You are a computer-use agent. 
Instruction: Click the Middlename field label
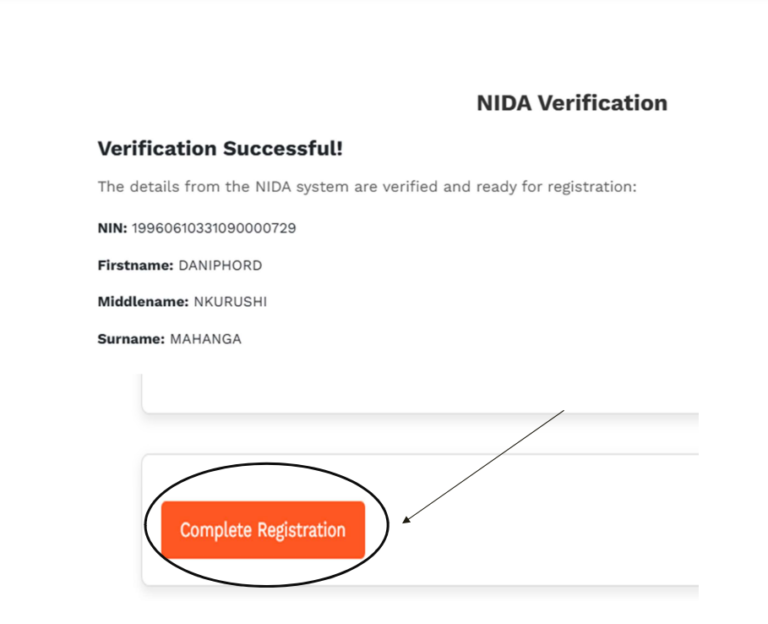pyautogui.click(x=142, y=302)
